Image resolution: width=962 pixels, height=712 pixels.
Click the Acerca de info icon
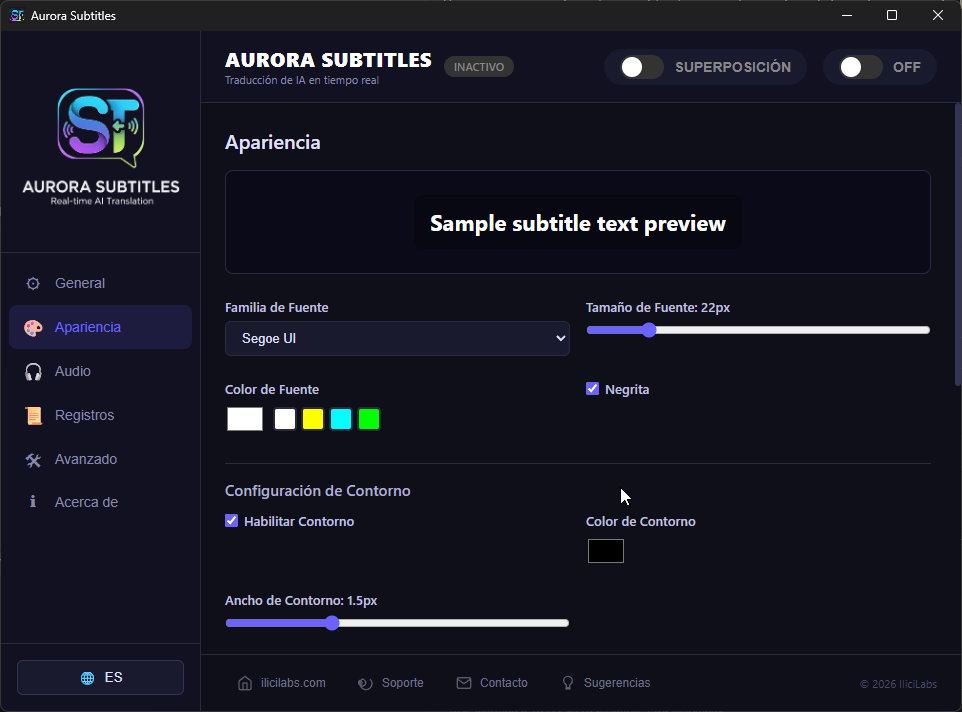click(x=33, y=502)
